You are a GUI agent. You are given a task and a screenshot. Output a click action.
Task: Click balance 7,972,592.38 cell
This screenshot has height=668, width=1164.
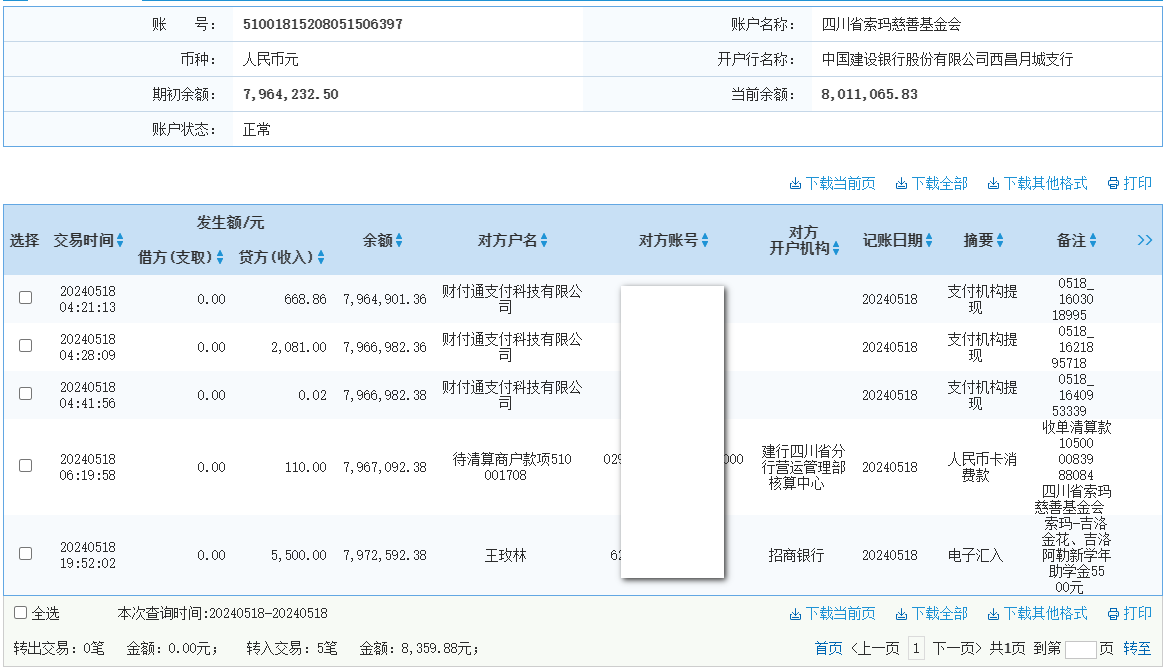click(385, 555)
